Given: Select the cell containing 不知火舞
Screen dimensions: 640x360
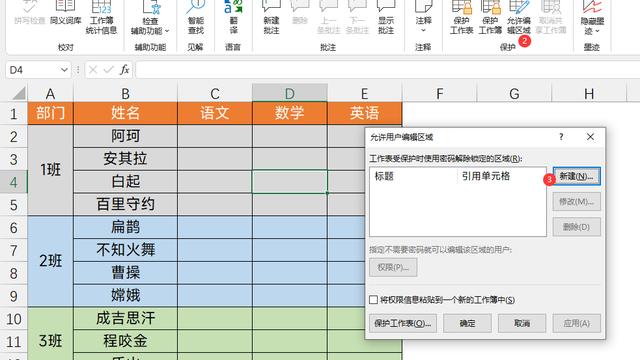Looking at the screenshot, I should click(x=125, y=250).
